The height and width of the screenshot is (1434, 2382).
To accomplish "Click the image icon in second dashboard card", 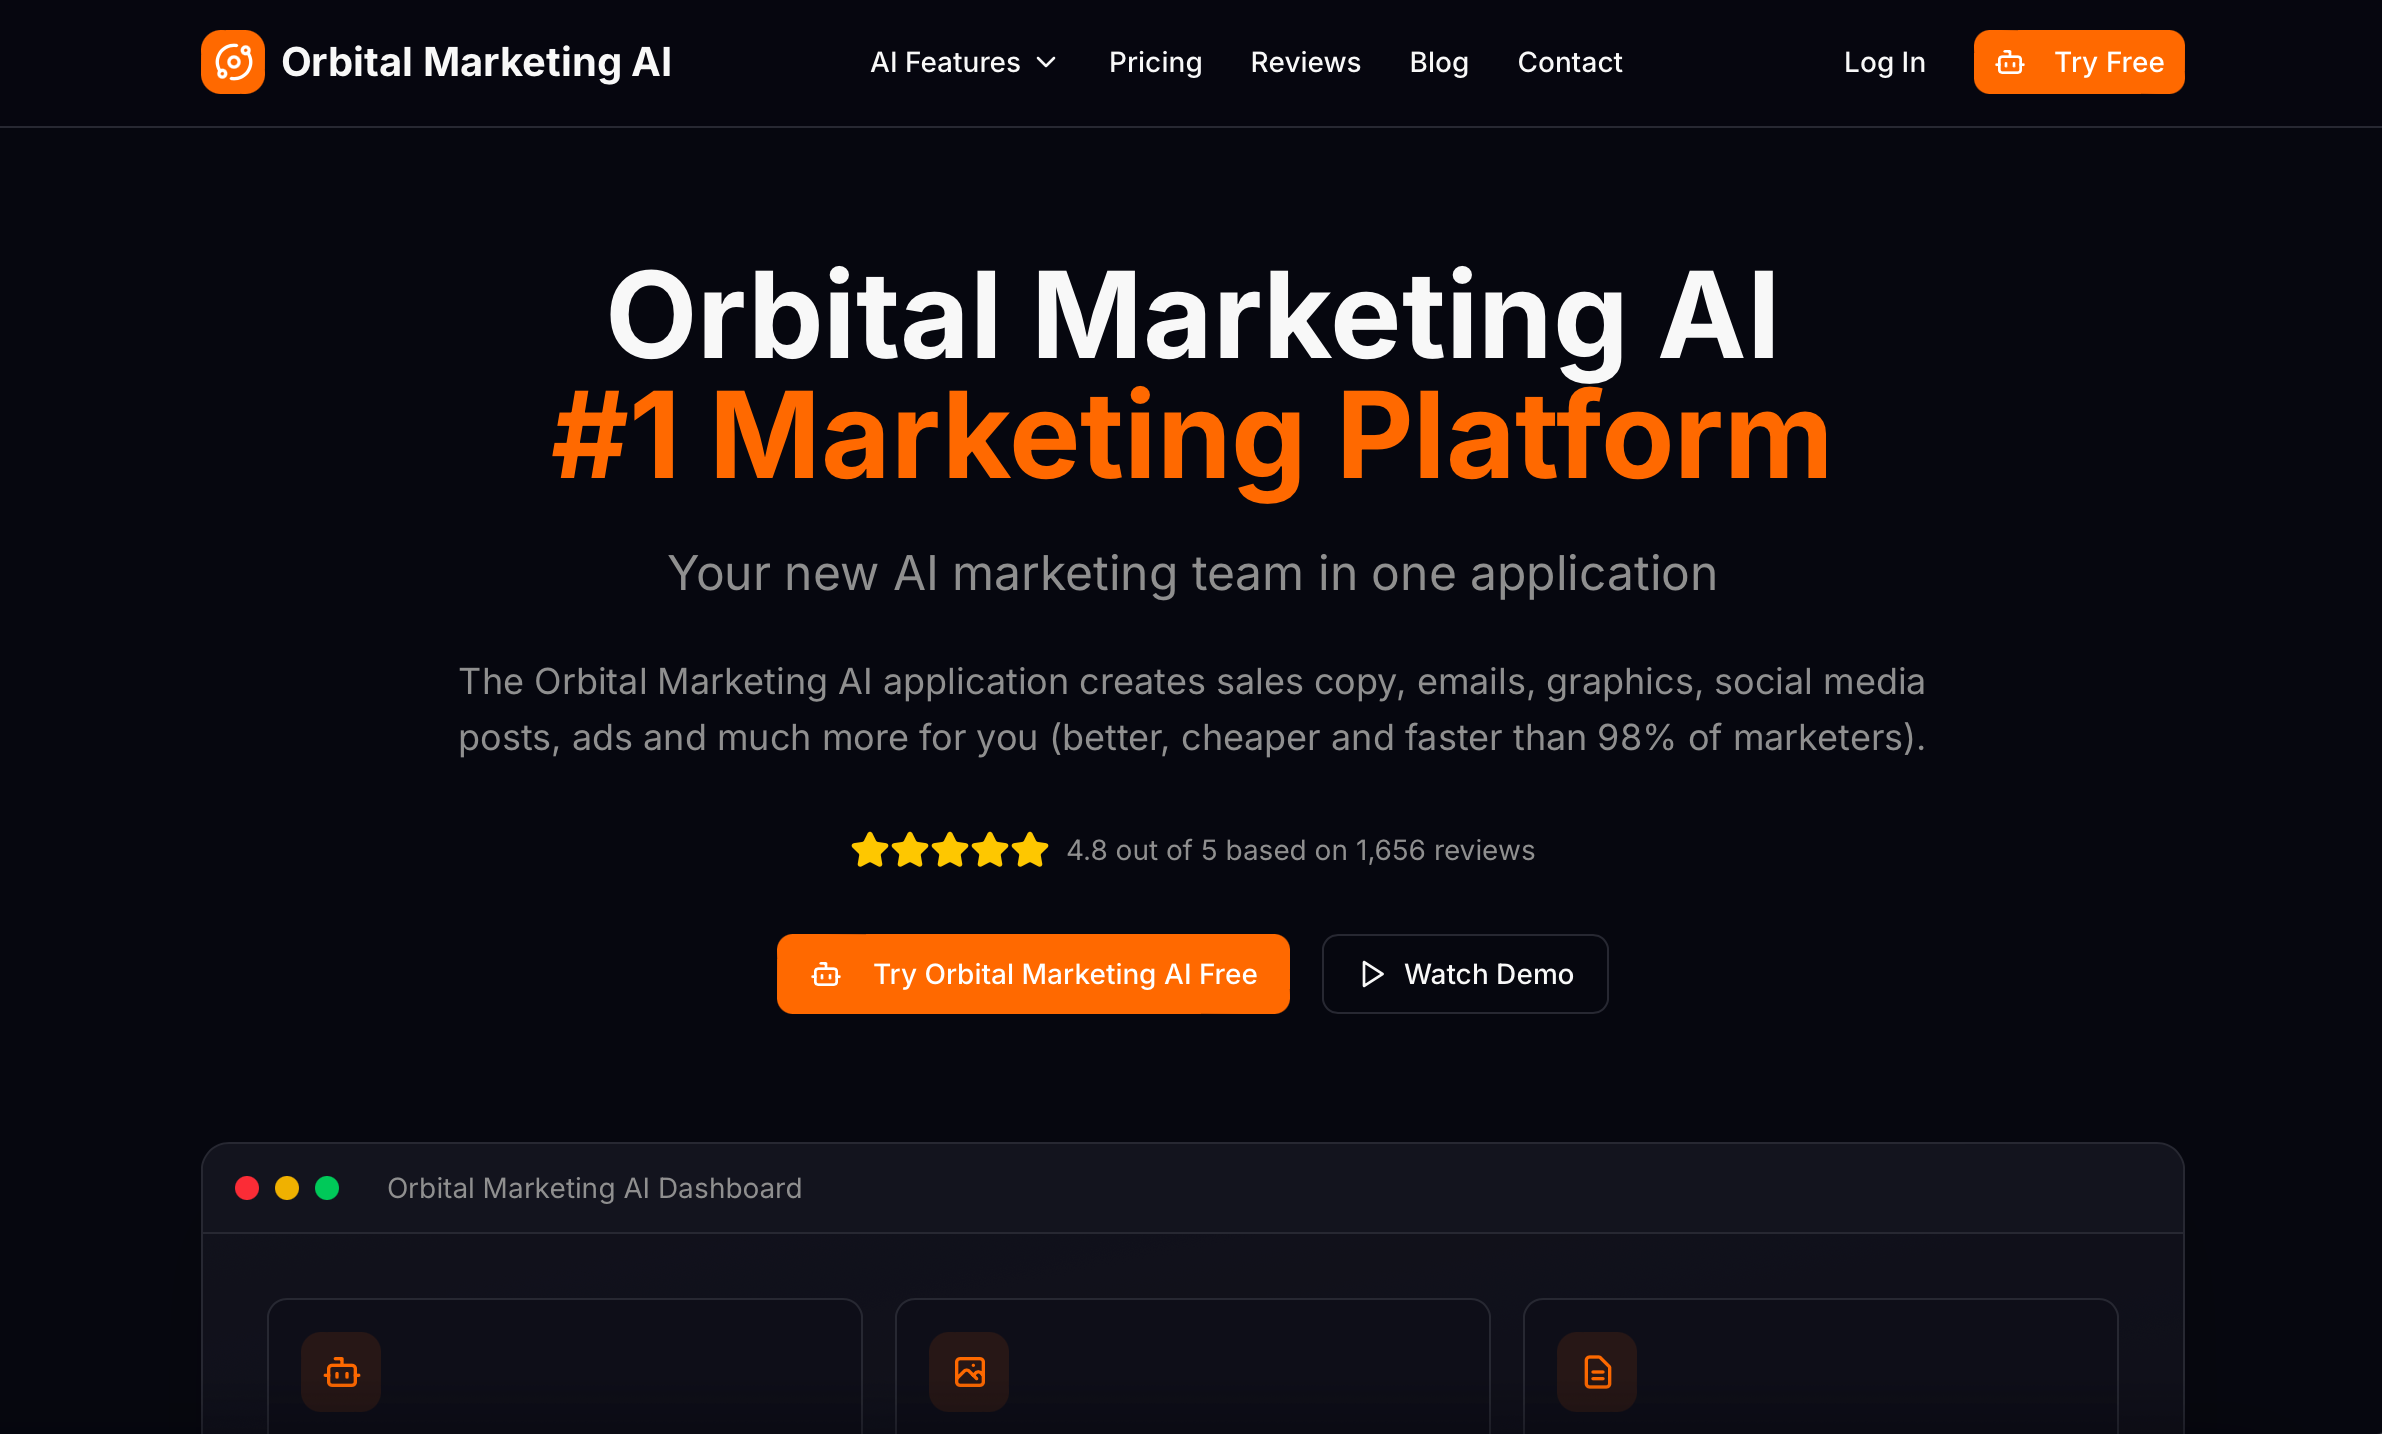I will pyautogui.click(x=969, y=1372).
